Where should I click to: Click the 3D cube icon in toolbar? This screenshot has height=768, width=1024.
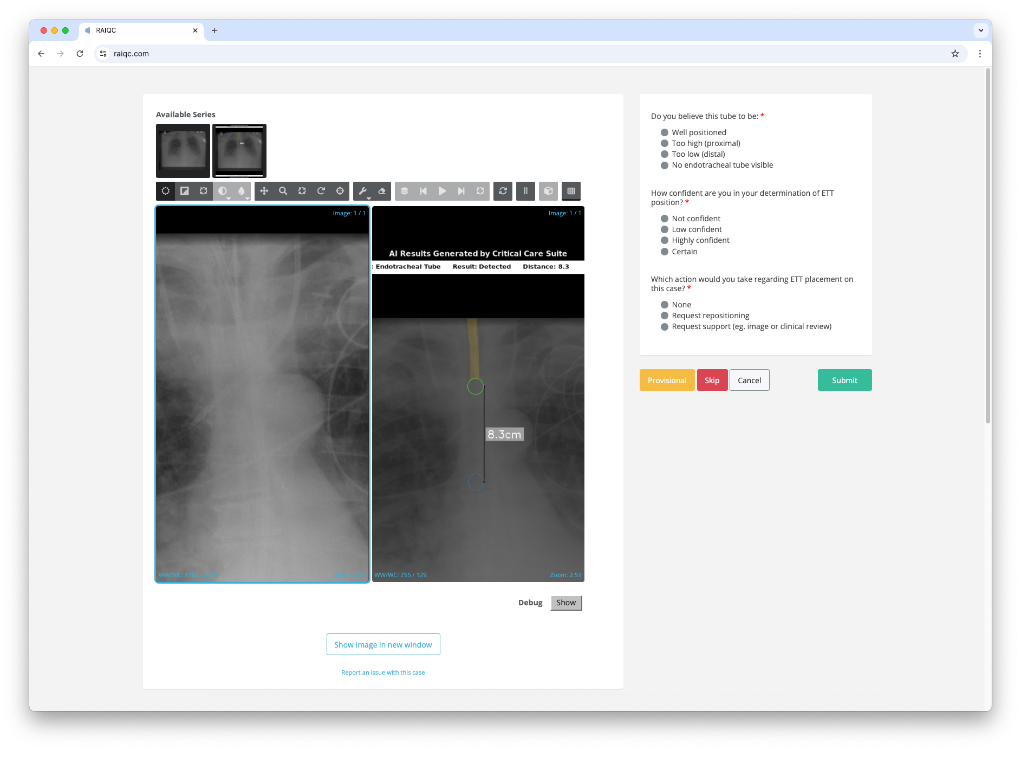548,190
